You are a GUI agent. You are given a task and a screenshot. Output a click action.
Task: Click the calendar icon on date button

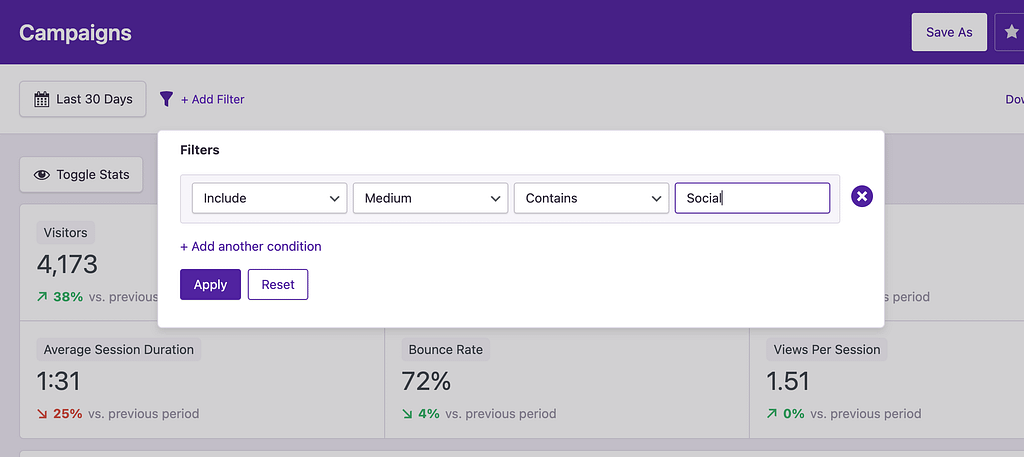[x=42, y=99]
